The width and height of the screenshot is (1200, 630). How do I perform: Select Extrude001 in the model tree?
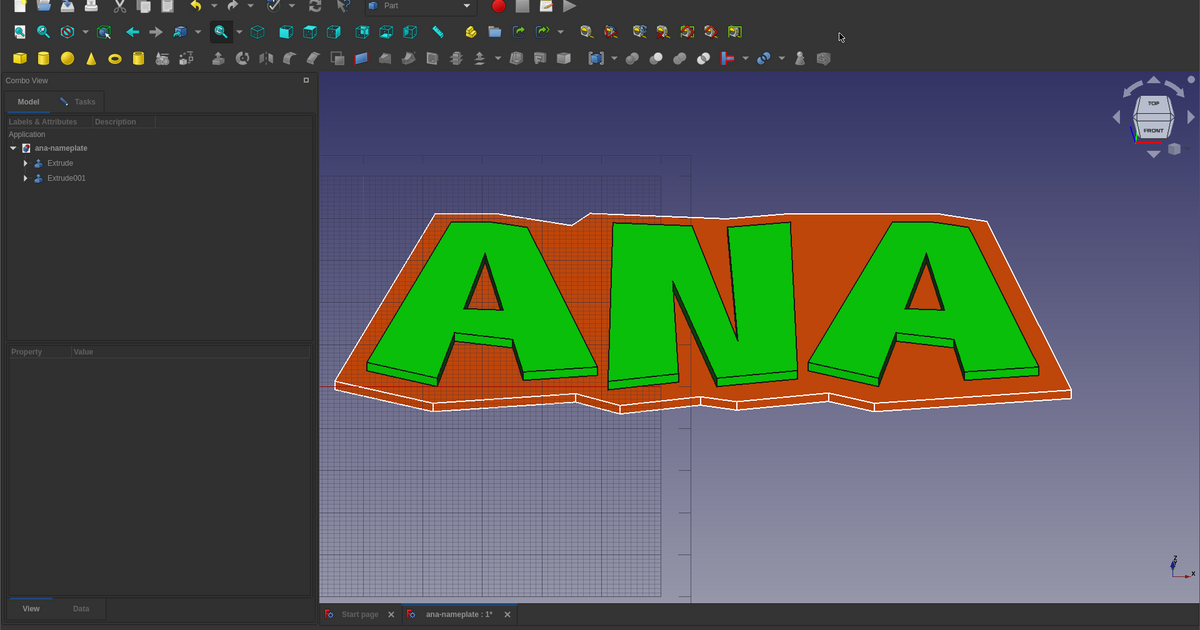tap(66, 178)
